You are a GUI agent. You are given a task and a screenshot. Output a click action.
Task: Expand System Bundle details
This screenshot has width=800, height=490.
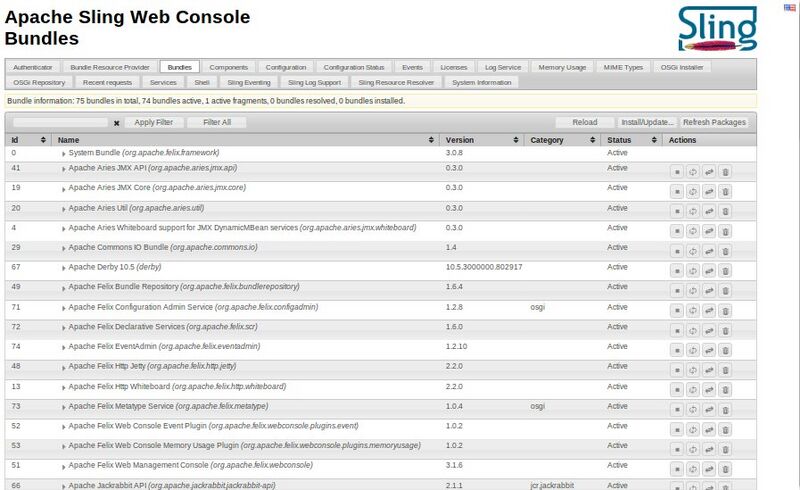point(63,153)
